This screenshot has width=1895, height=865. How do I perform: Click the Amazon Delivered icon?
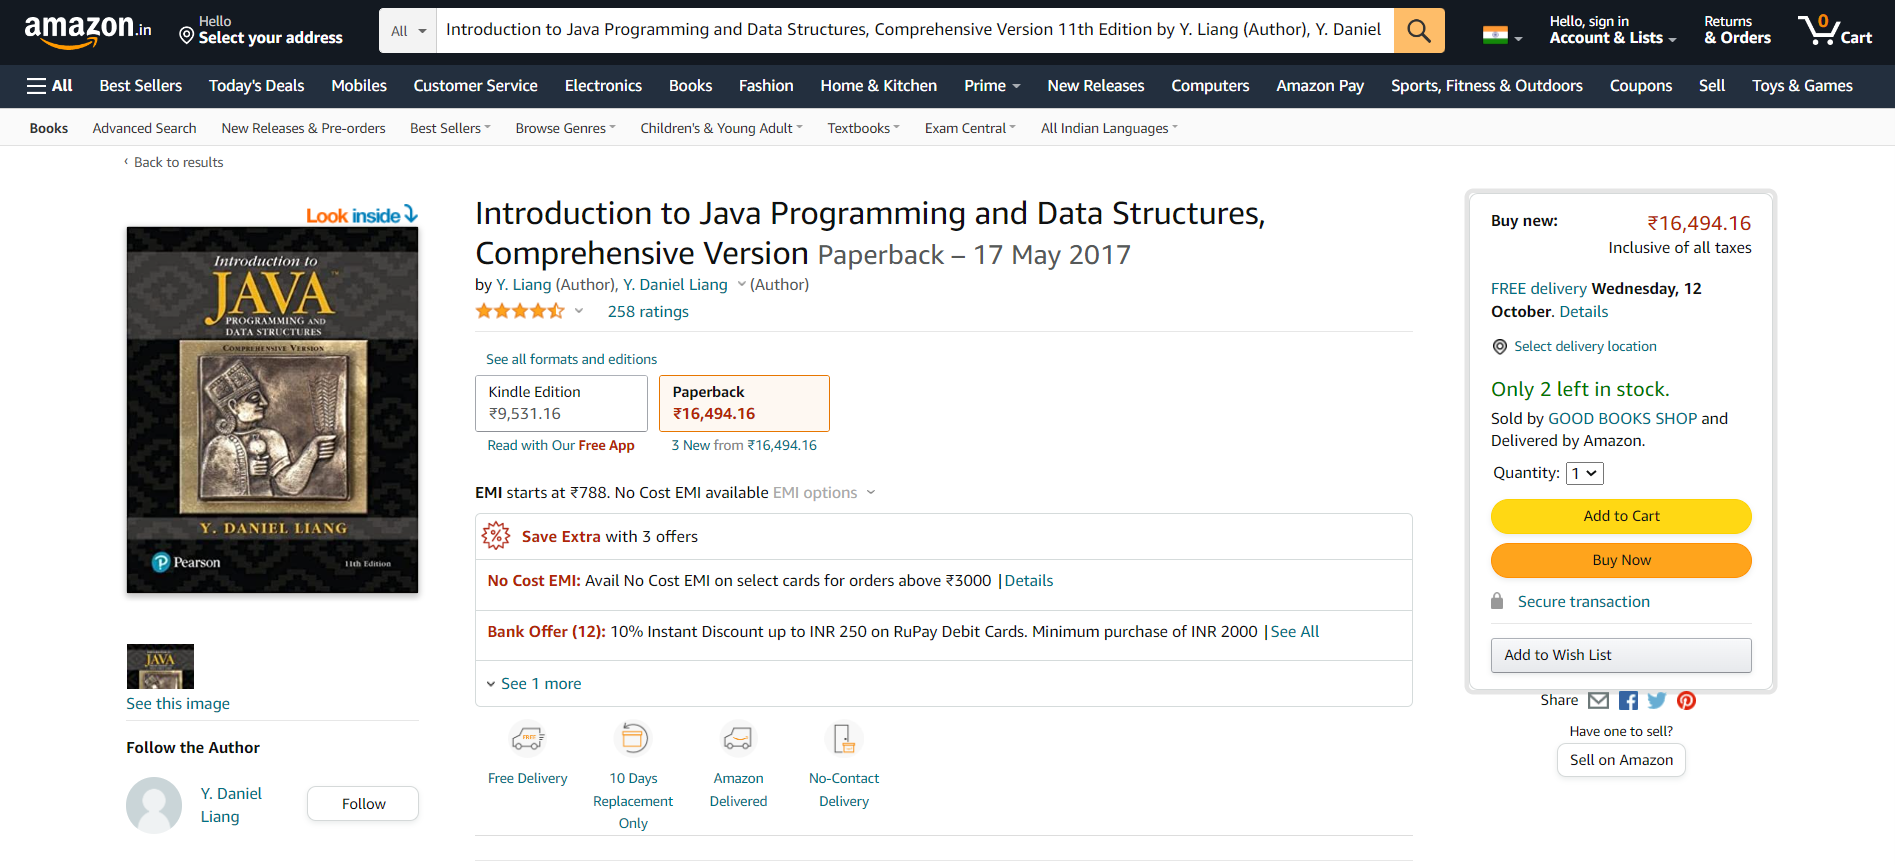click(x=738, y=739)
